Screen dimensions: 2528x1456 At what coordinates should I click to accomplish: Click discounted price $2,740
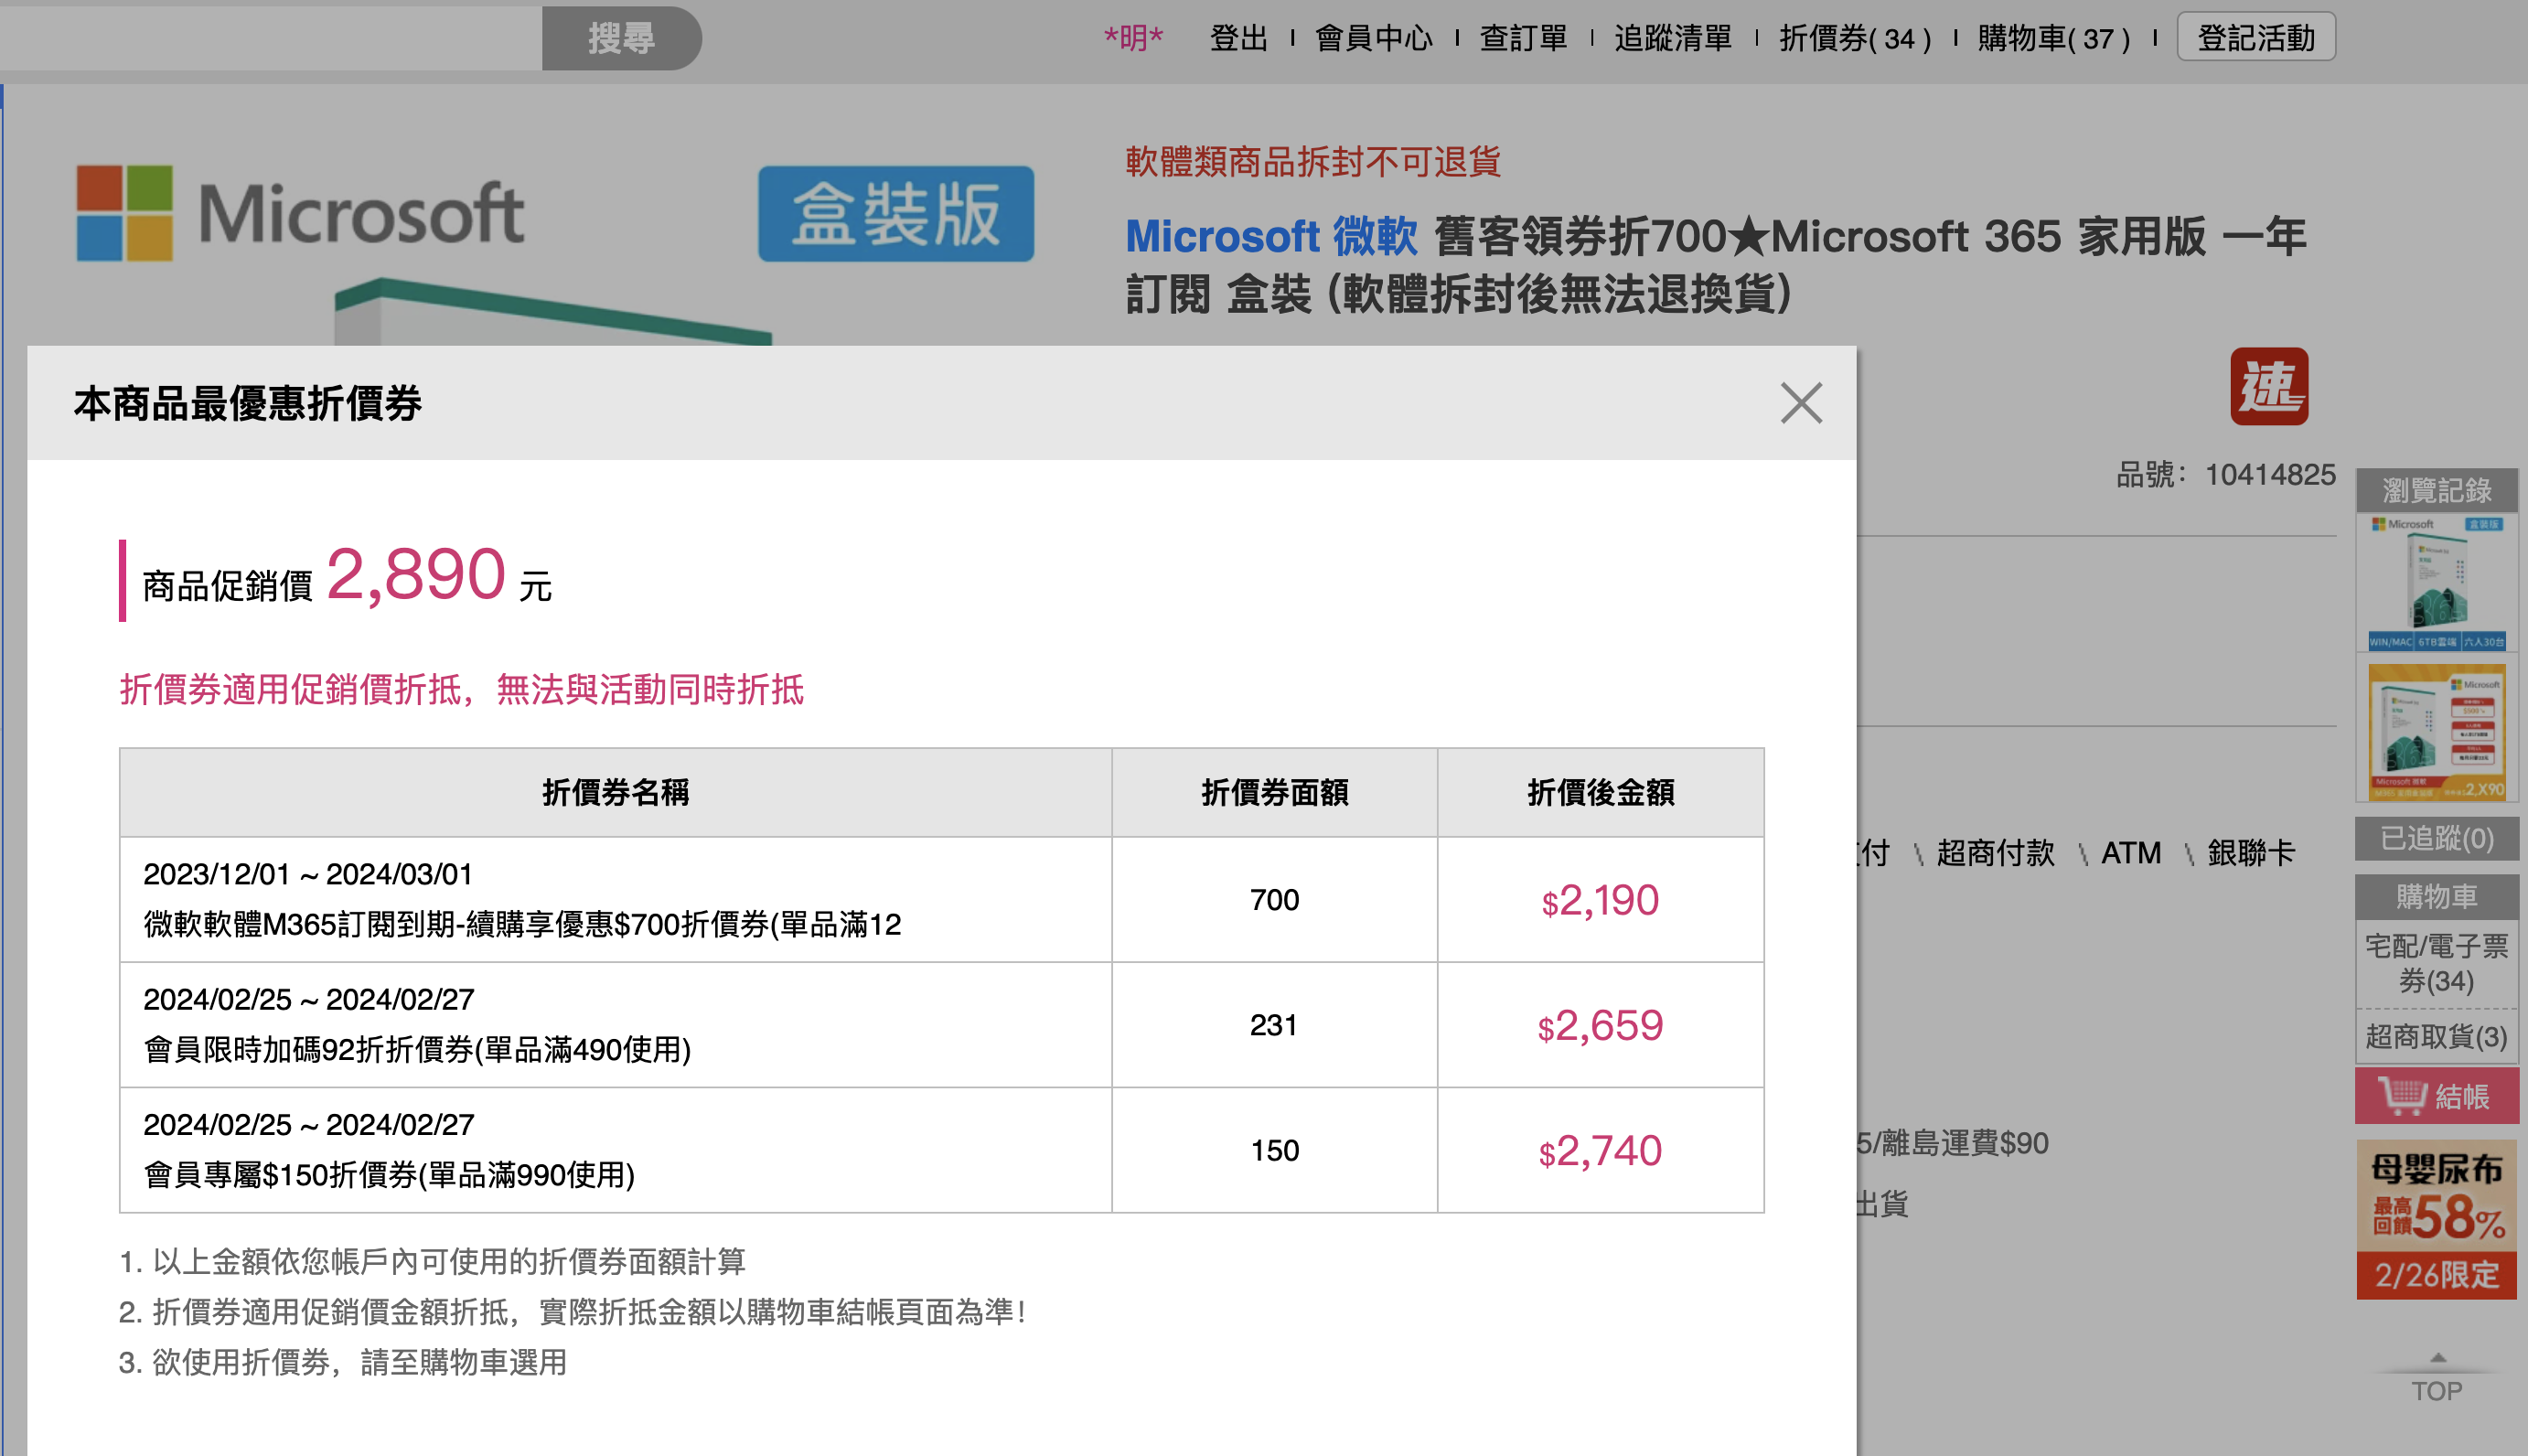click(x=1600, y=1150)
